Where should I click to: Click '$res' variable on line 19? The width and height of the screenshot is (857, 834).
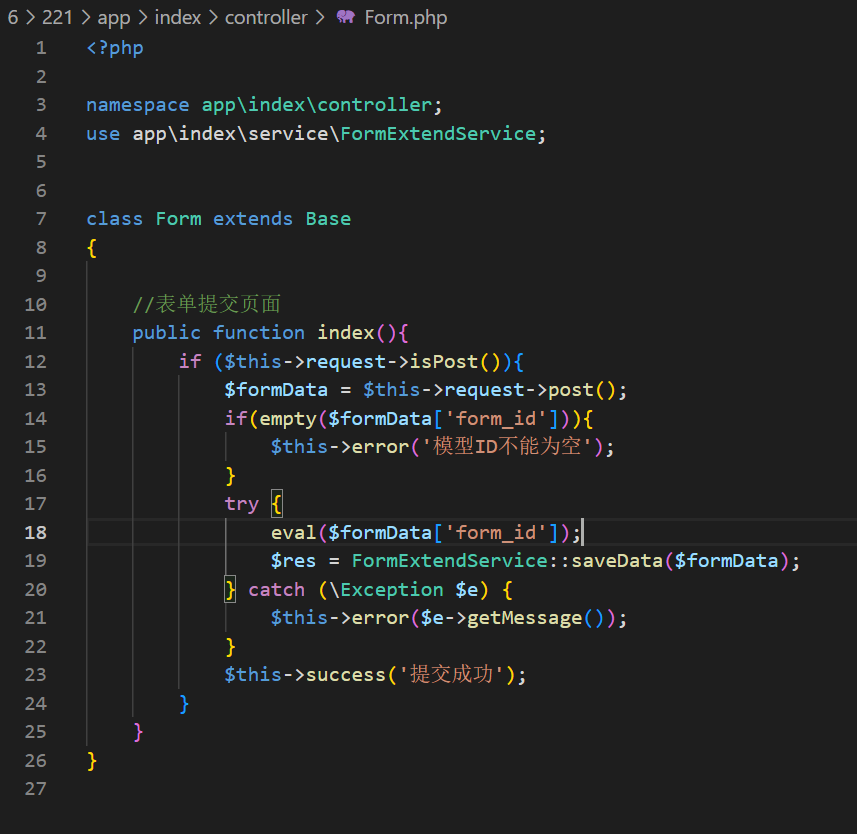click(294, 561)
